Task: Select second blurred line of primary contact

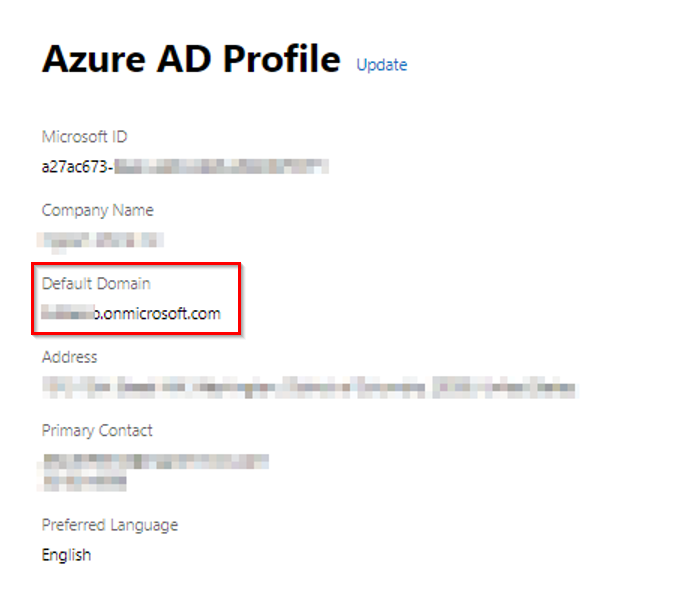Action: tap(84, 481)
